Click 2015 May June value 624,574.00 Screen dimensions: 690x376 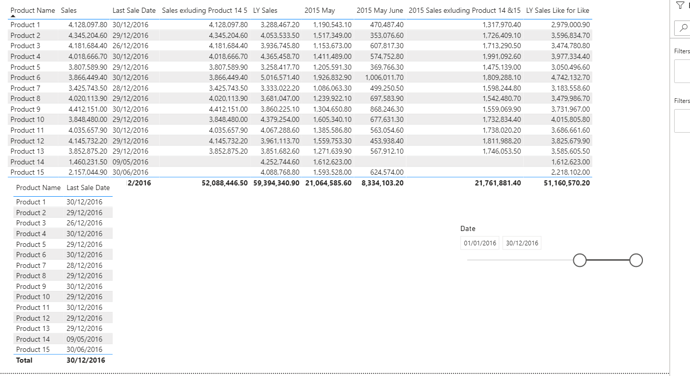387,172
